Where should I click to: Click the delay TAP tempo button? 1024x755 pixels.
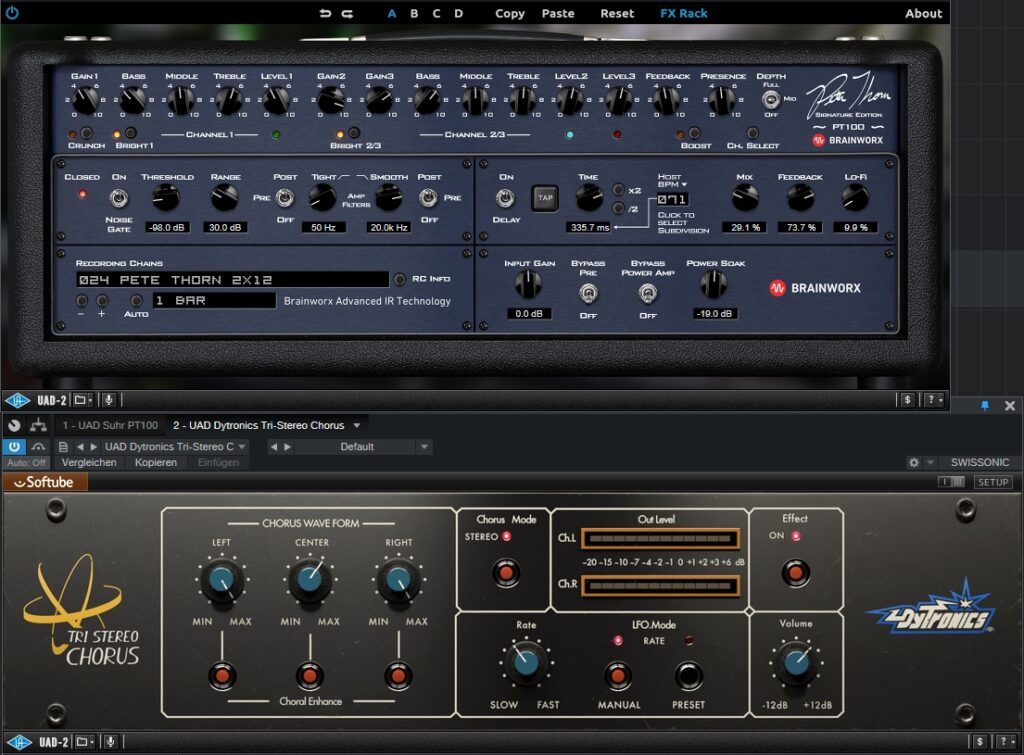click(545, 197)
